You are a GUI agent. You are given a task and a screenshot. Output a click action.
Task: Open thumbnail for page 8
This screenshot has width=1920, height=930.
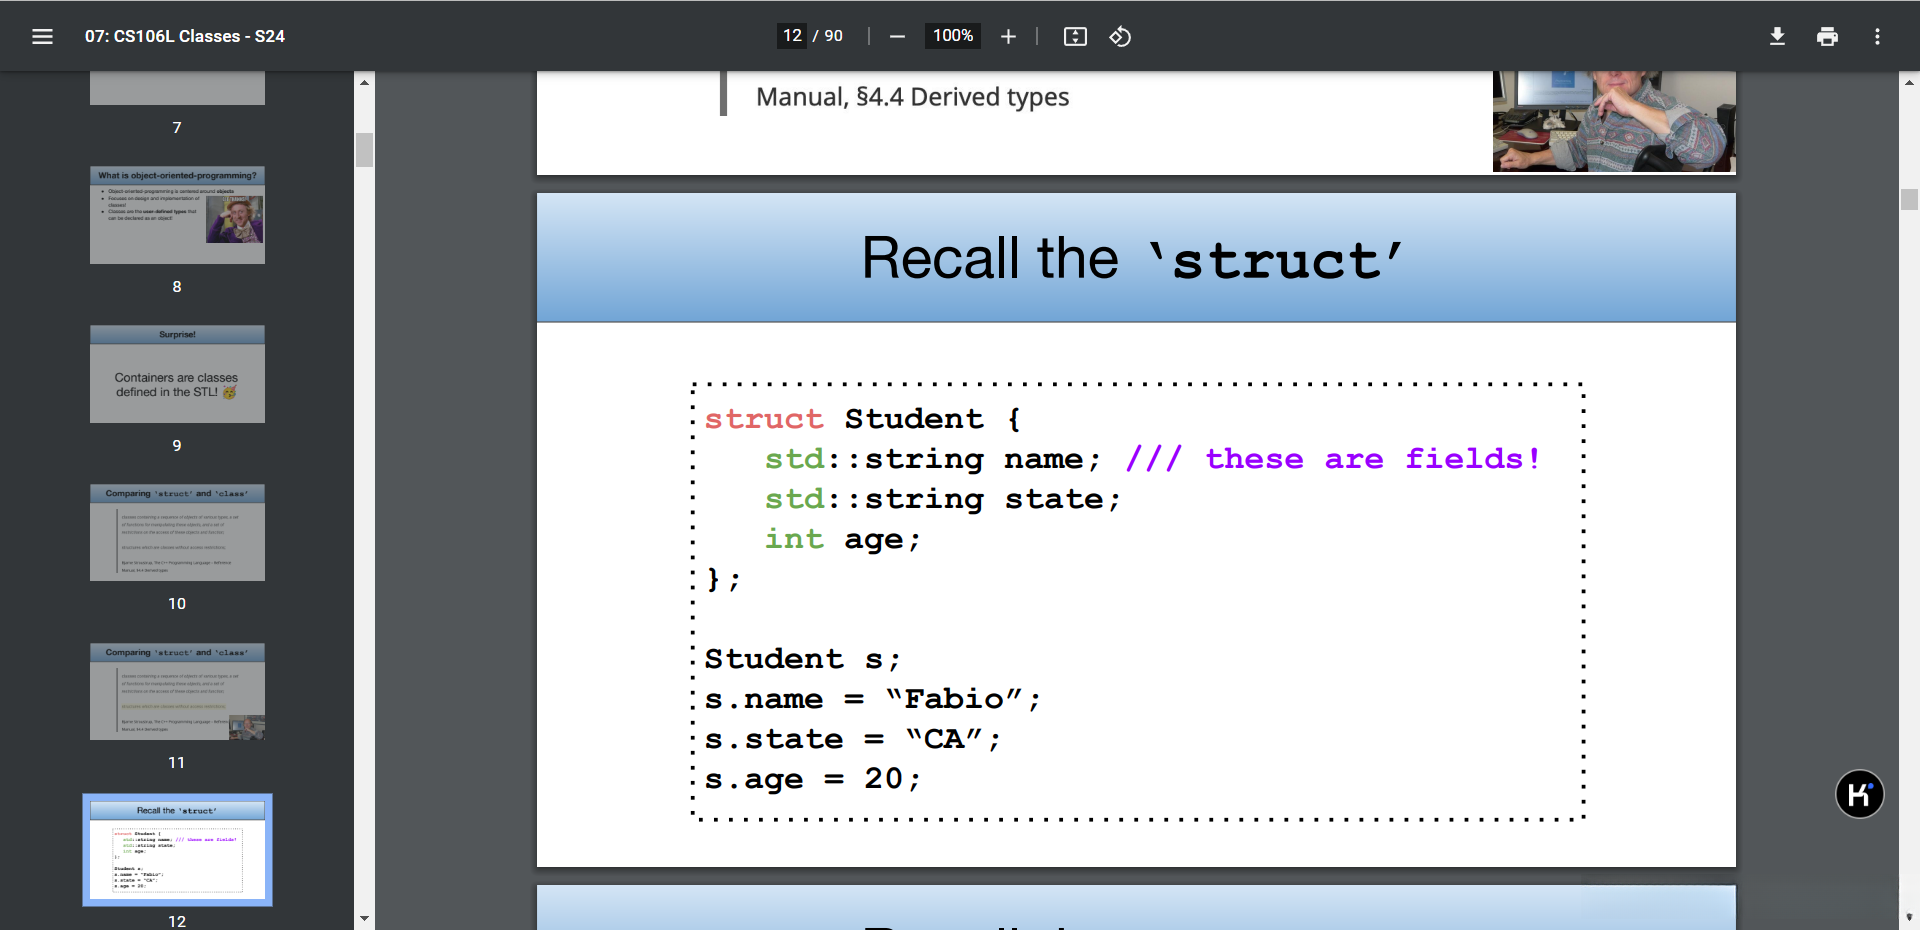pyautogui.click(x=177, y=215)
